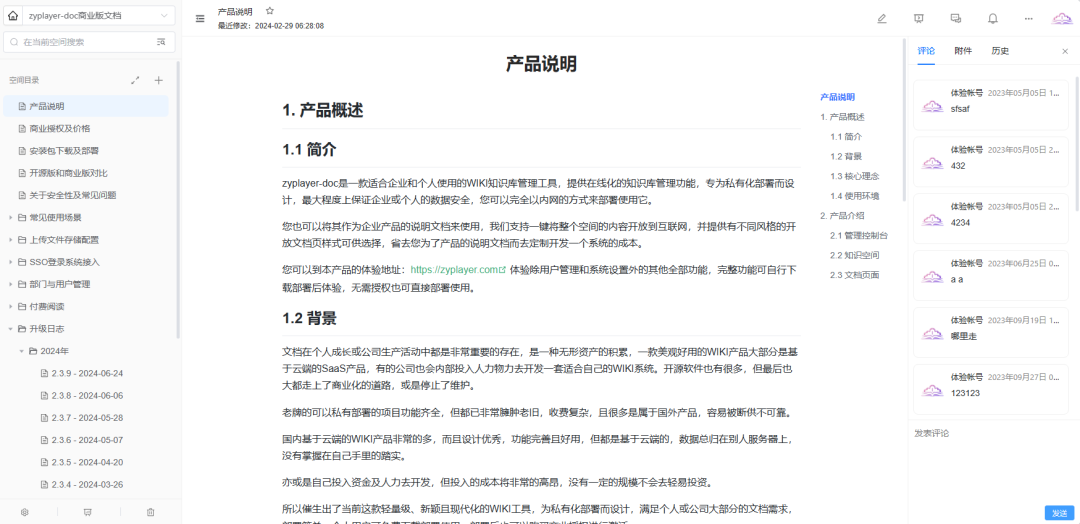
Task: Expand the 常见使用场景 folder
Action: pyautogui.click(x=10, y=218)
